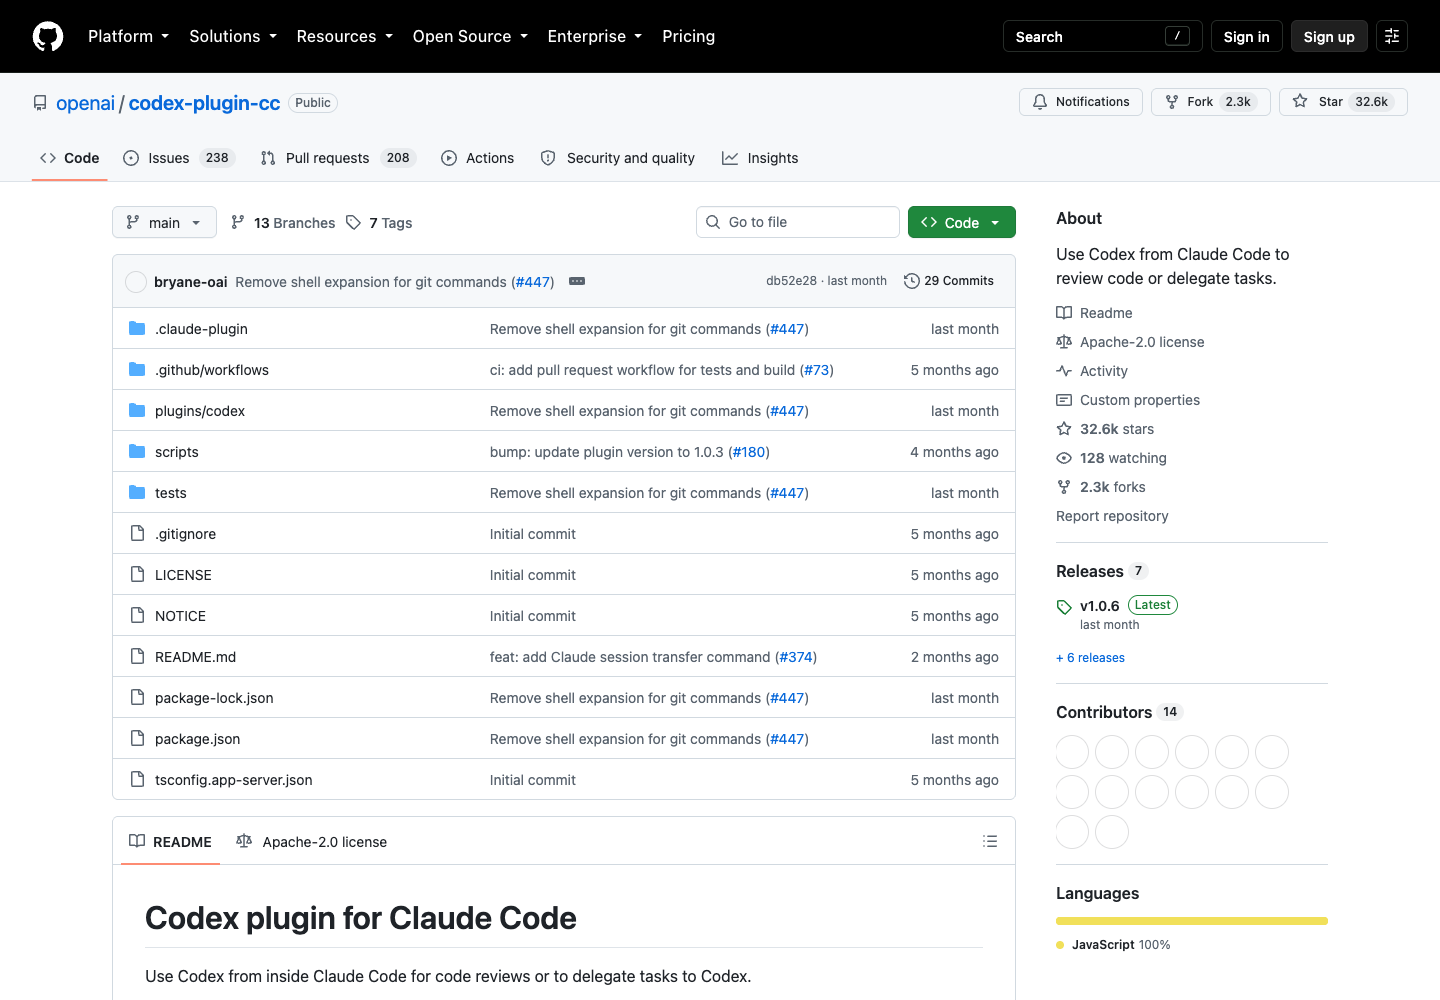Open the Platform dropdown menu
Image resolution: width=1440 pixels, height=1000 pixels.
pos(128,36)
